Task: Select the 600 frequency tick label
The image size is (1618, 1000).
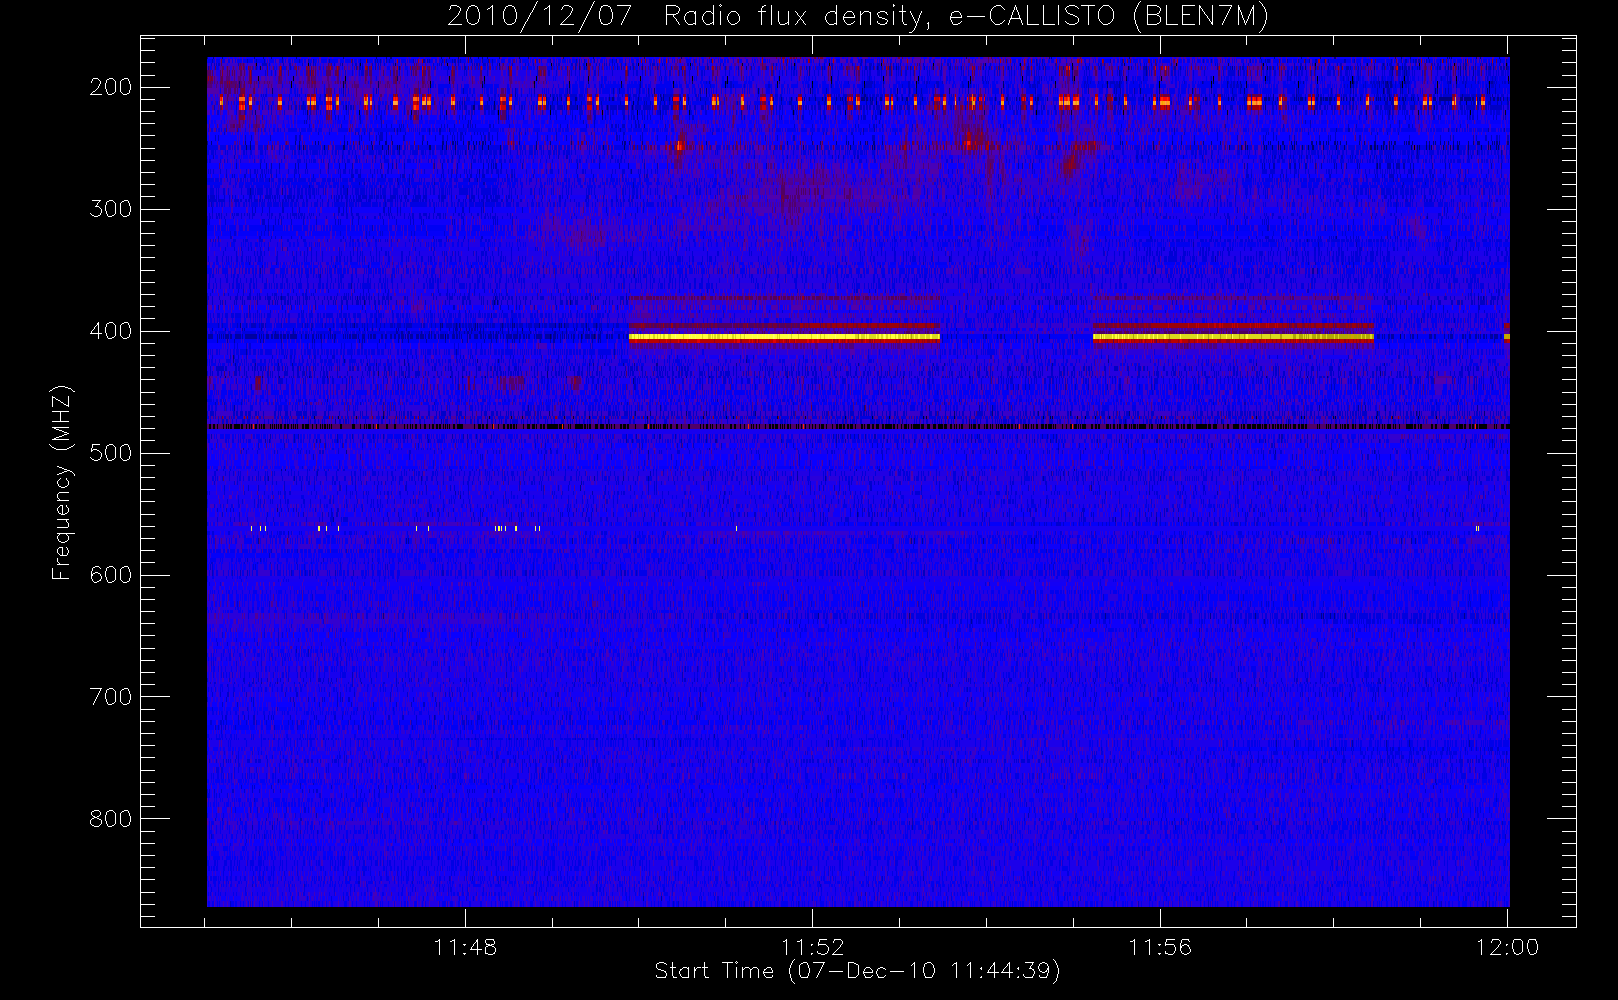Action: coord(111,575)
